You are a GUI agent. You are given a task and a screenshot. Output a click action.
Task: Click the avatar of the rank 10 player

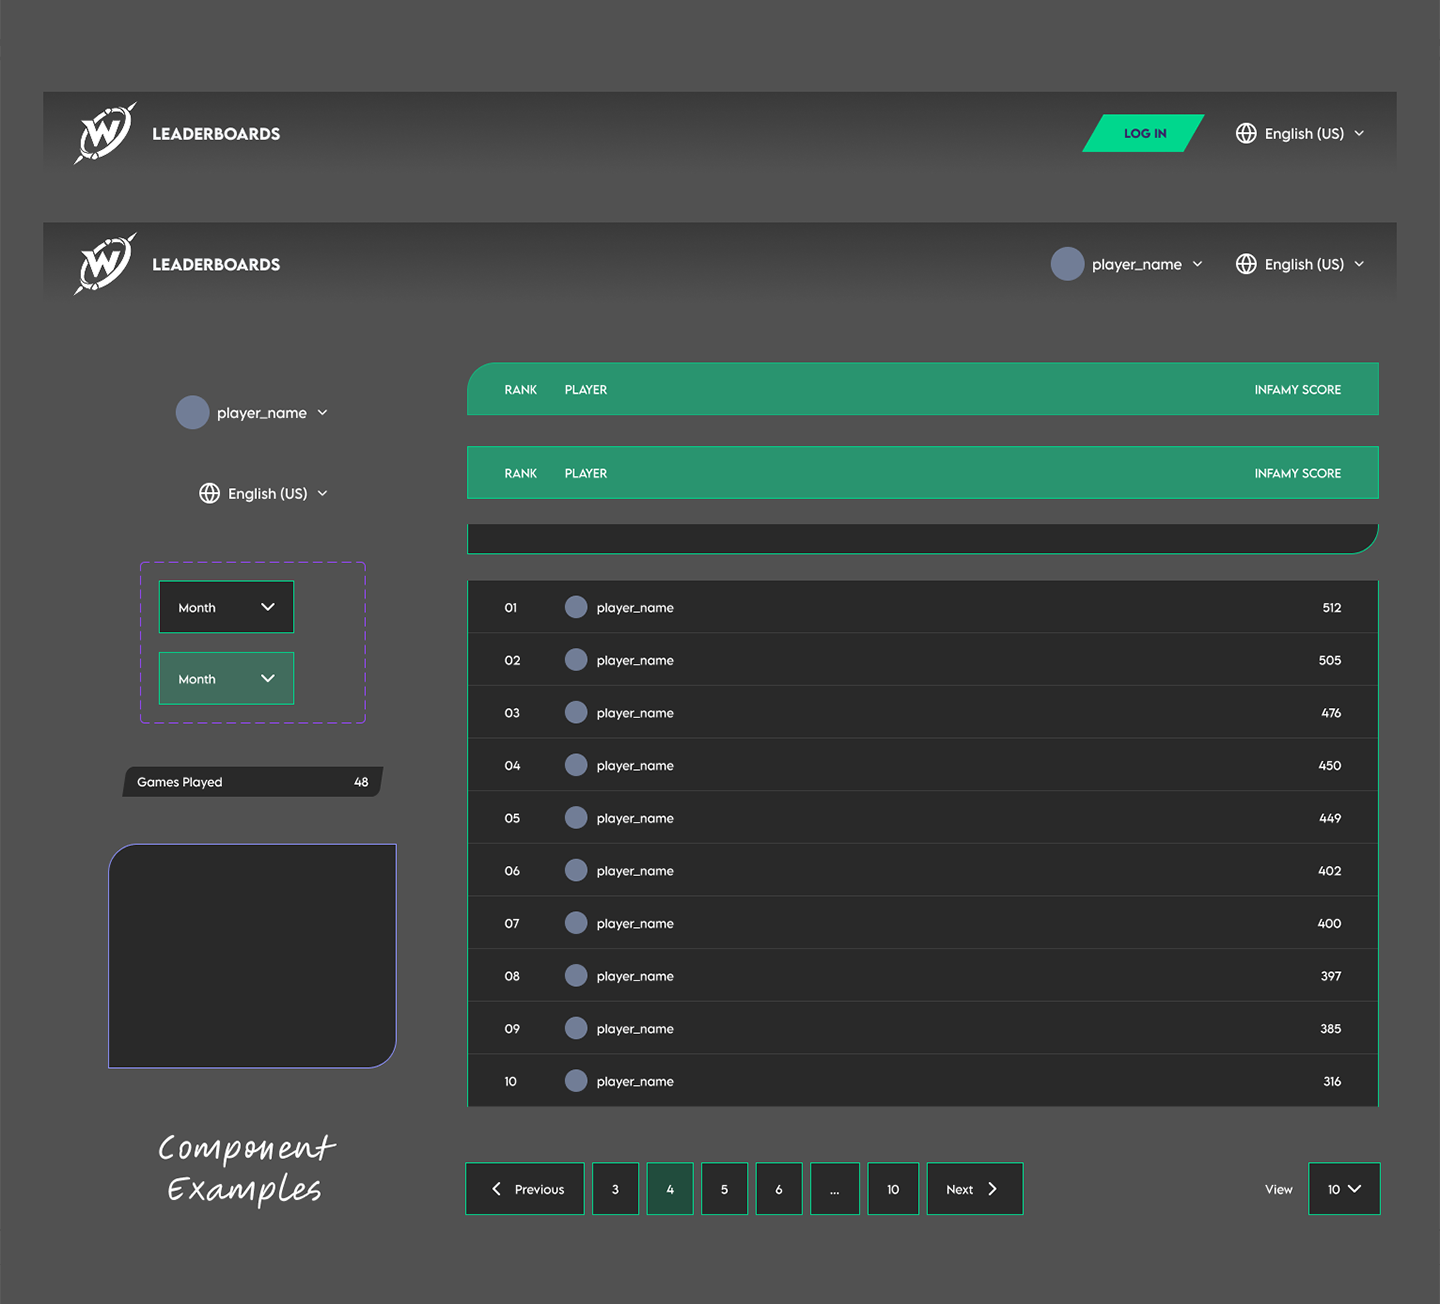576,1081
